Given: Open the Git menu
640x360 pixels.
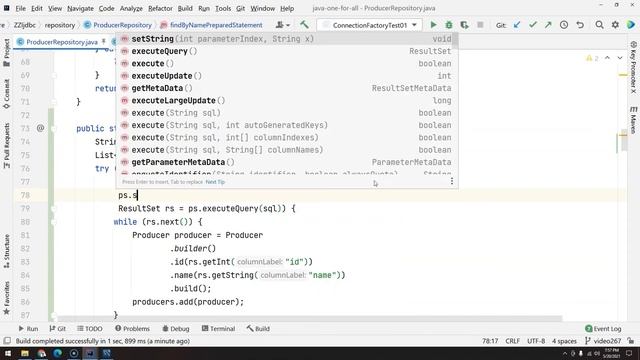Looking at the screenshot, I should (240, 8).
